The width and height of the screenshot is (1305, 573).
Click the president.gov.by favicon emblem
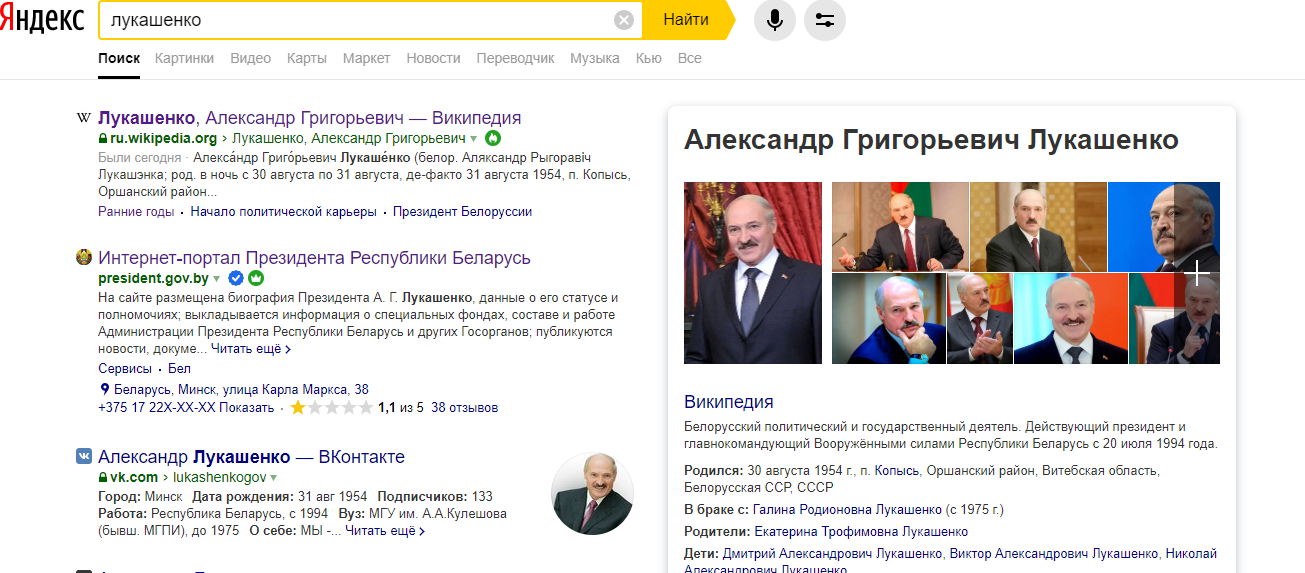coord(84,258)
